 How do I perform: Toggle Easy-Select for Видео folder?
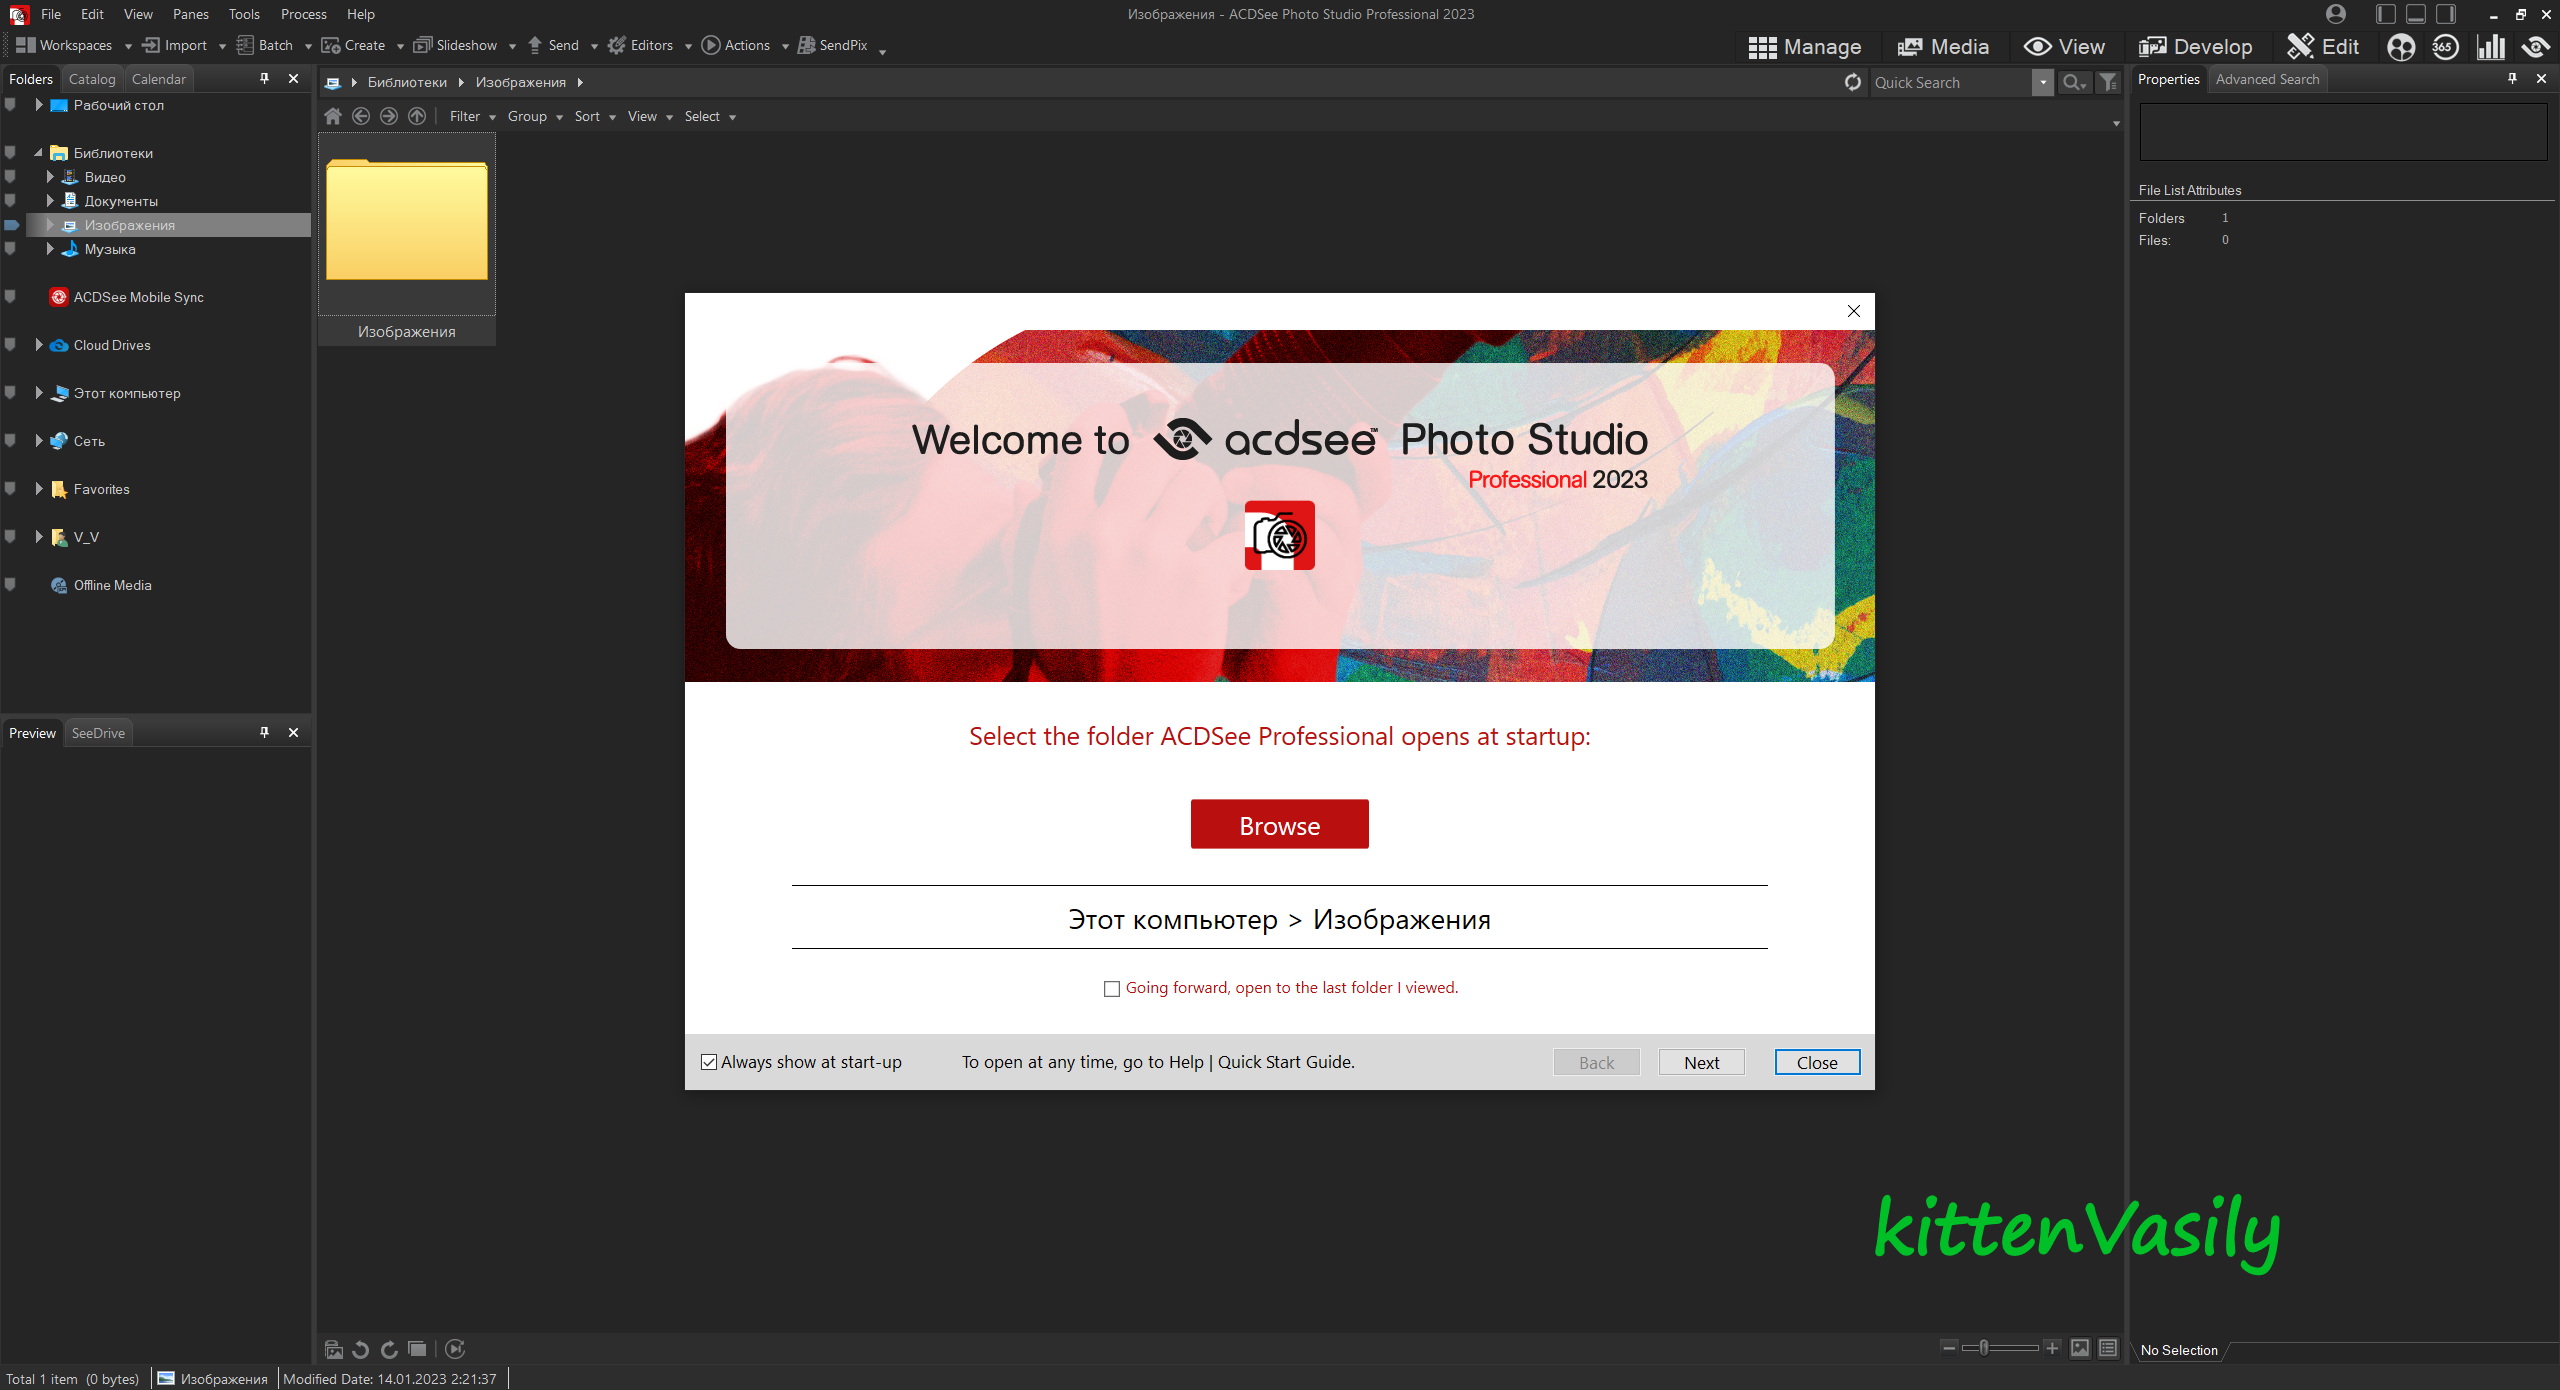coord(10,177)
